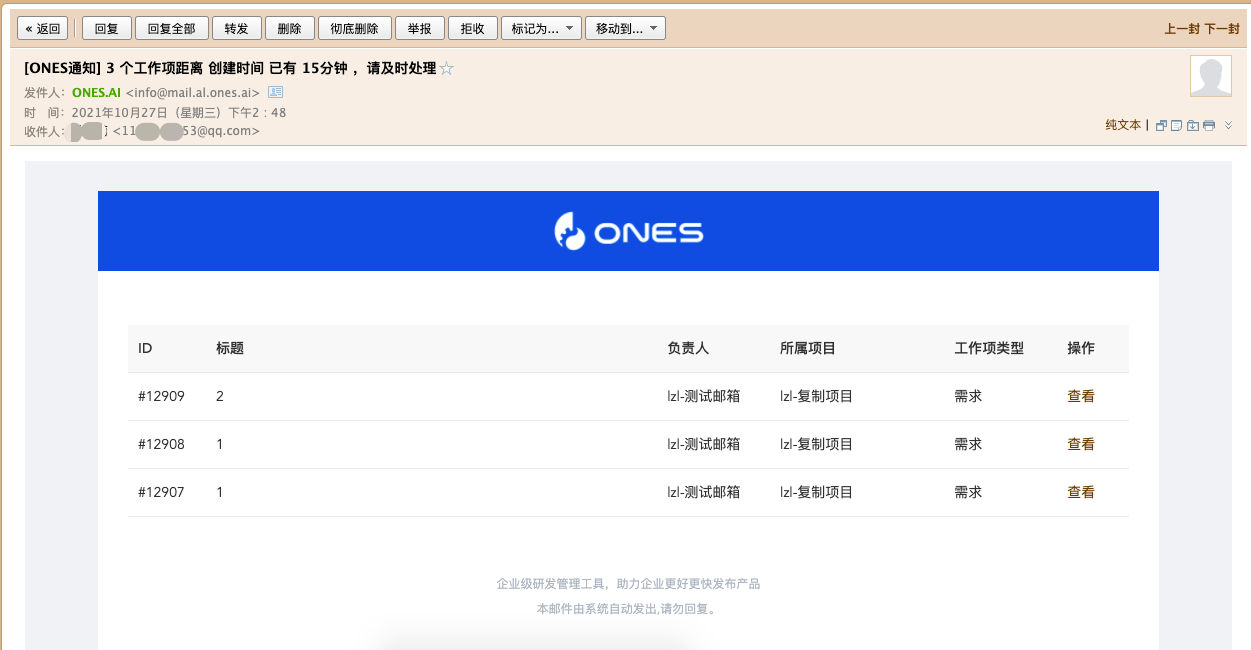Viewport: 1251px width, 650px height.
Task: Go back with the 返回 button
Action: [43, 29]
